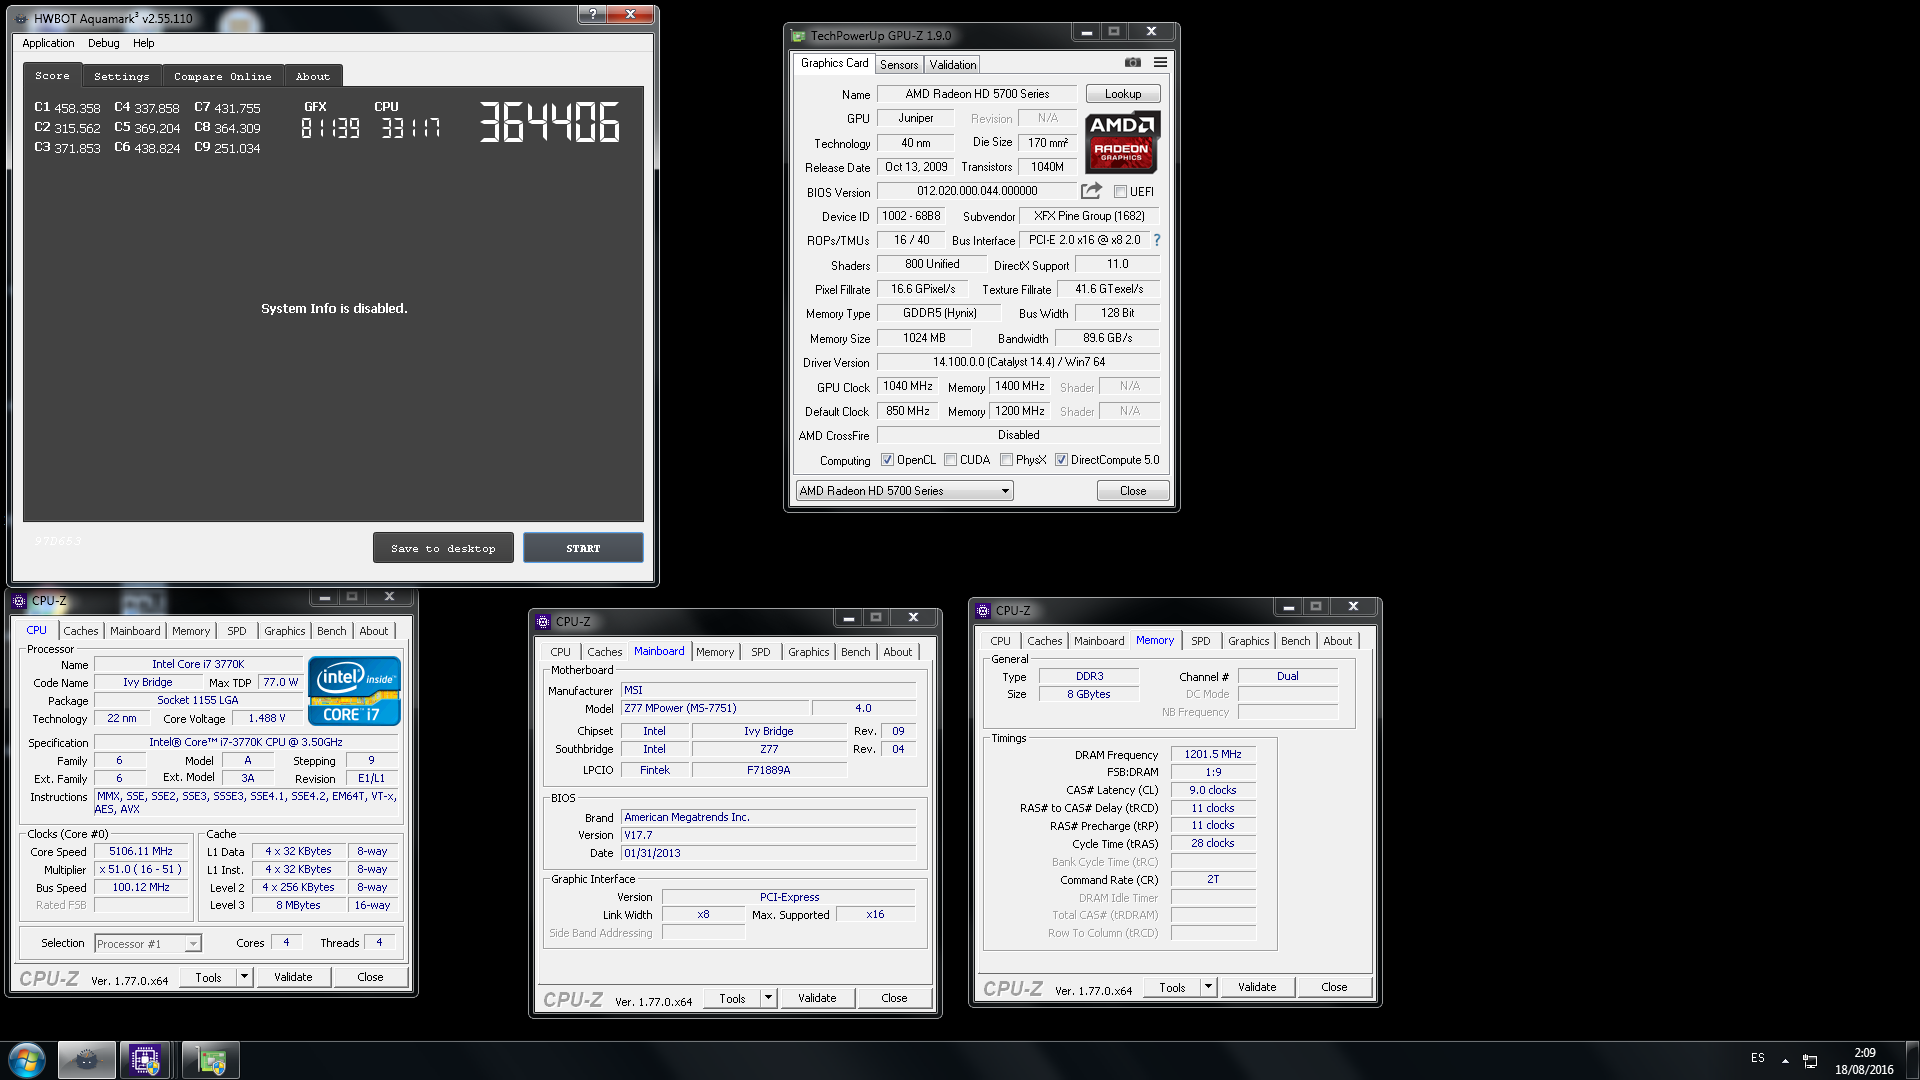Click Close in CPU-Z Mainboard window
Viewport: 1920px width, 1080px height.
[x=894, y=998]
